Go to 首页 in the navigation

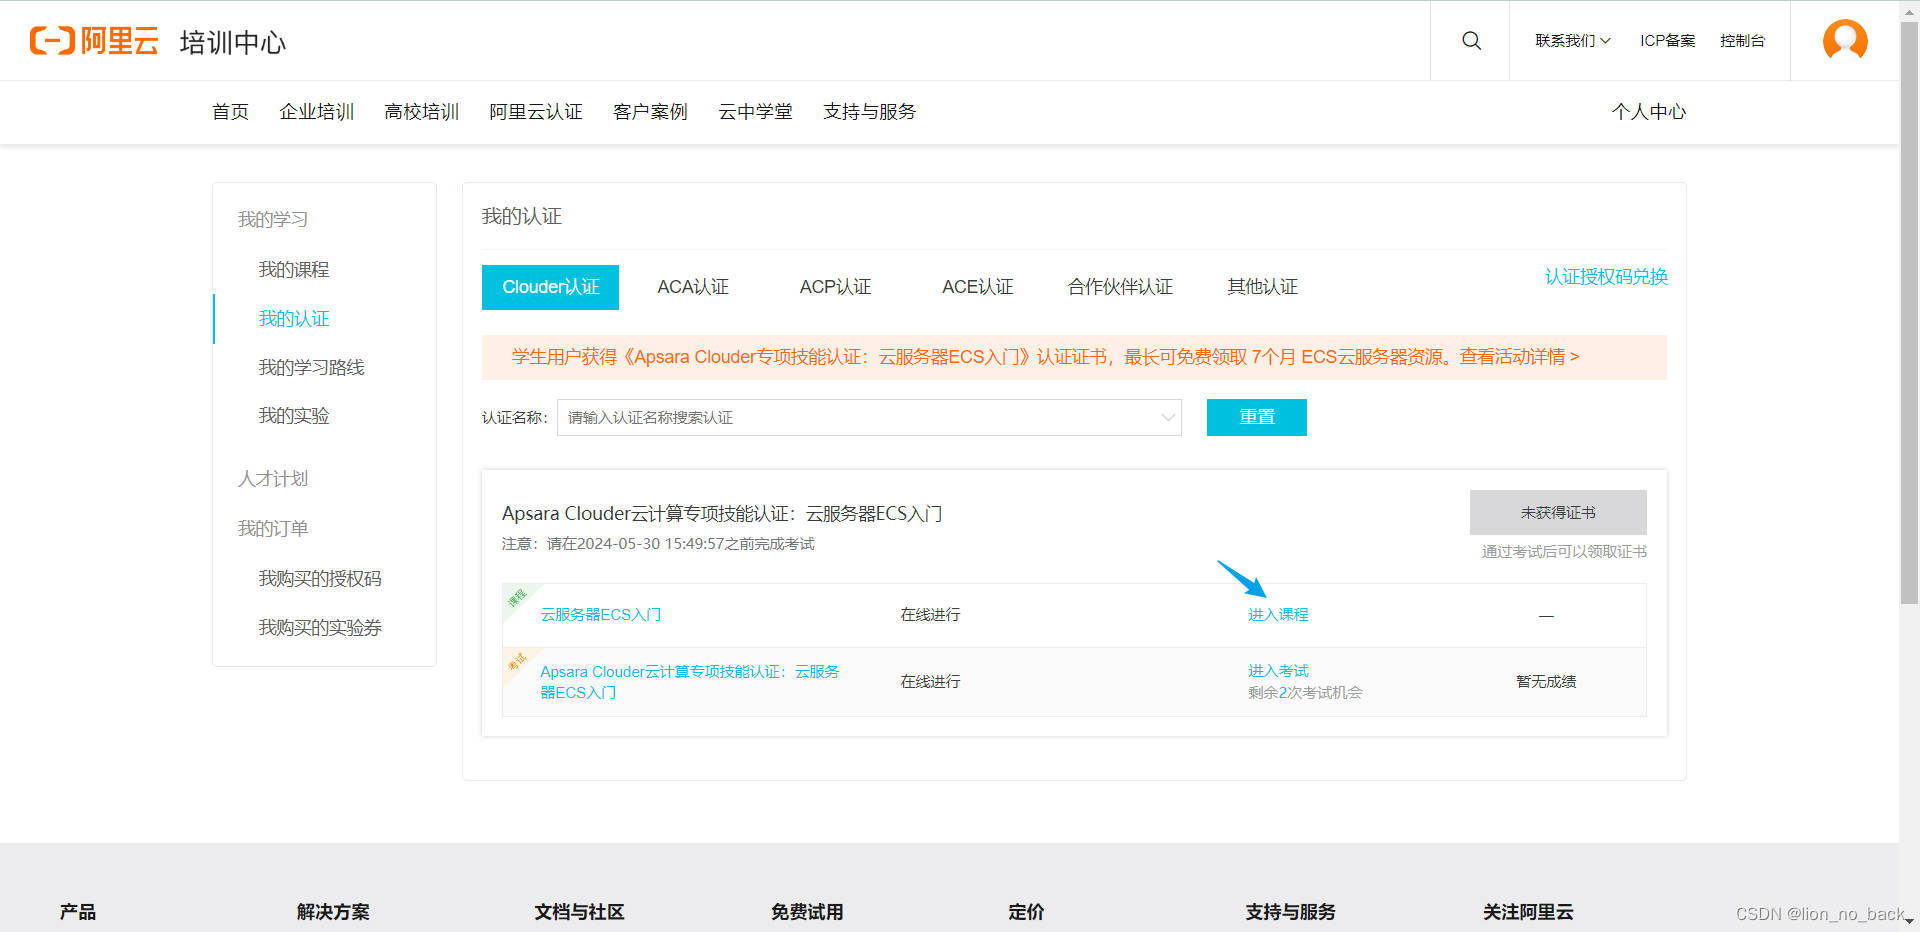(x=230, y=112)
